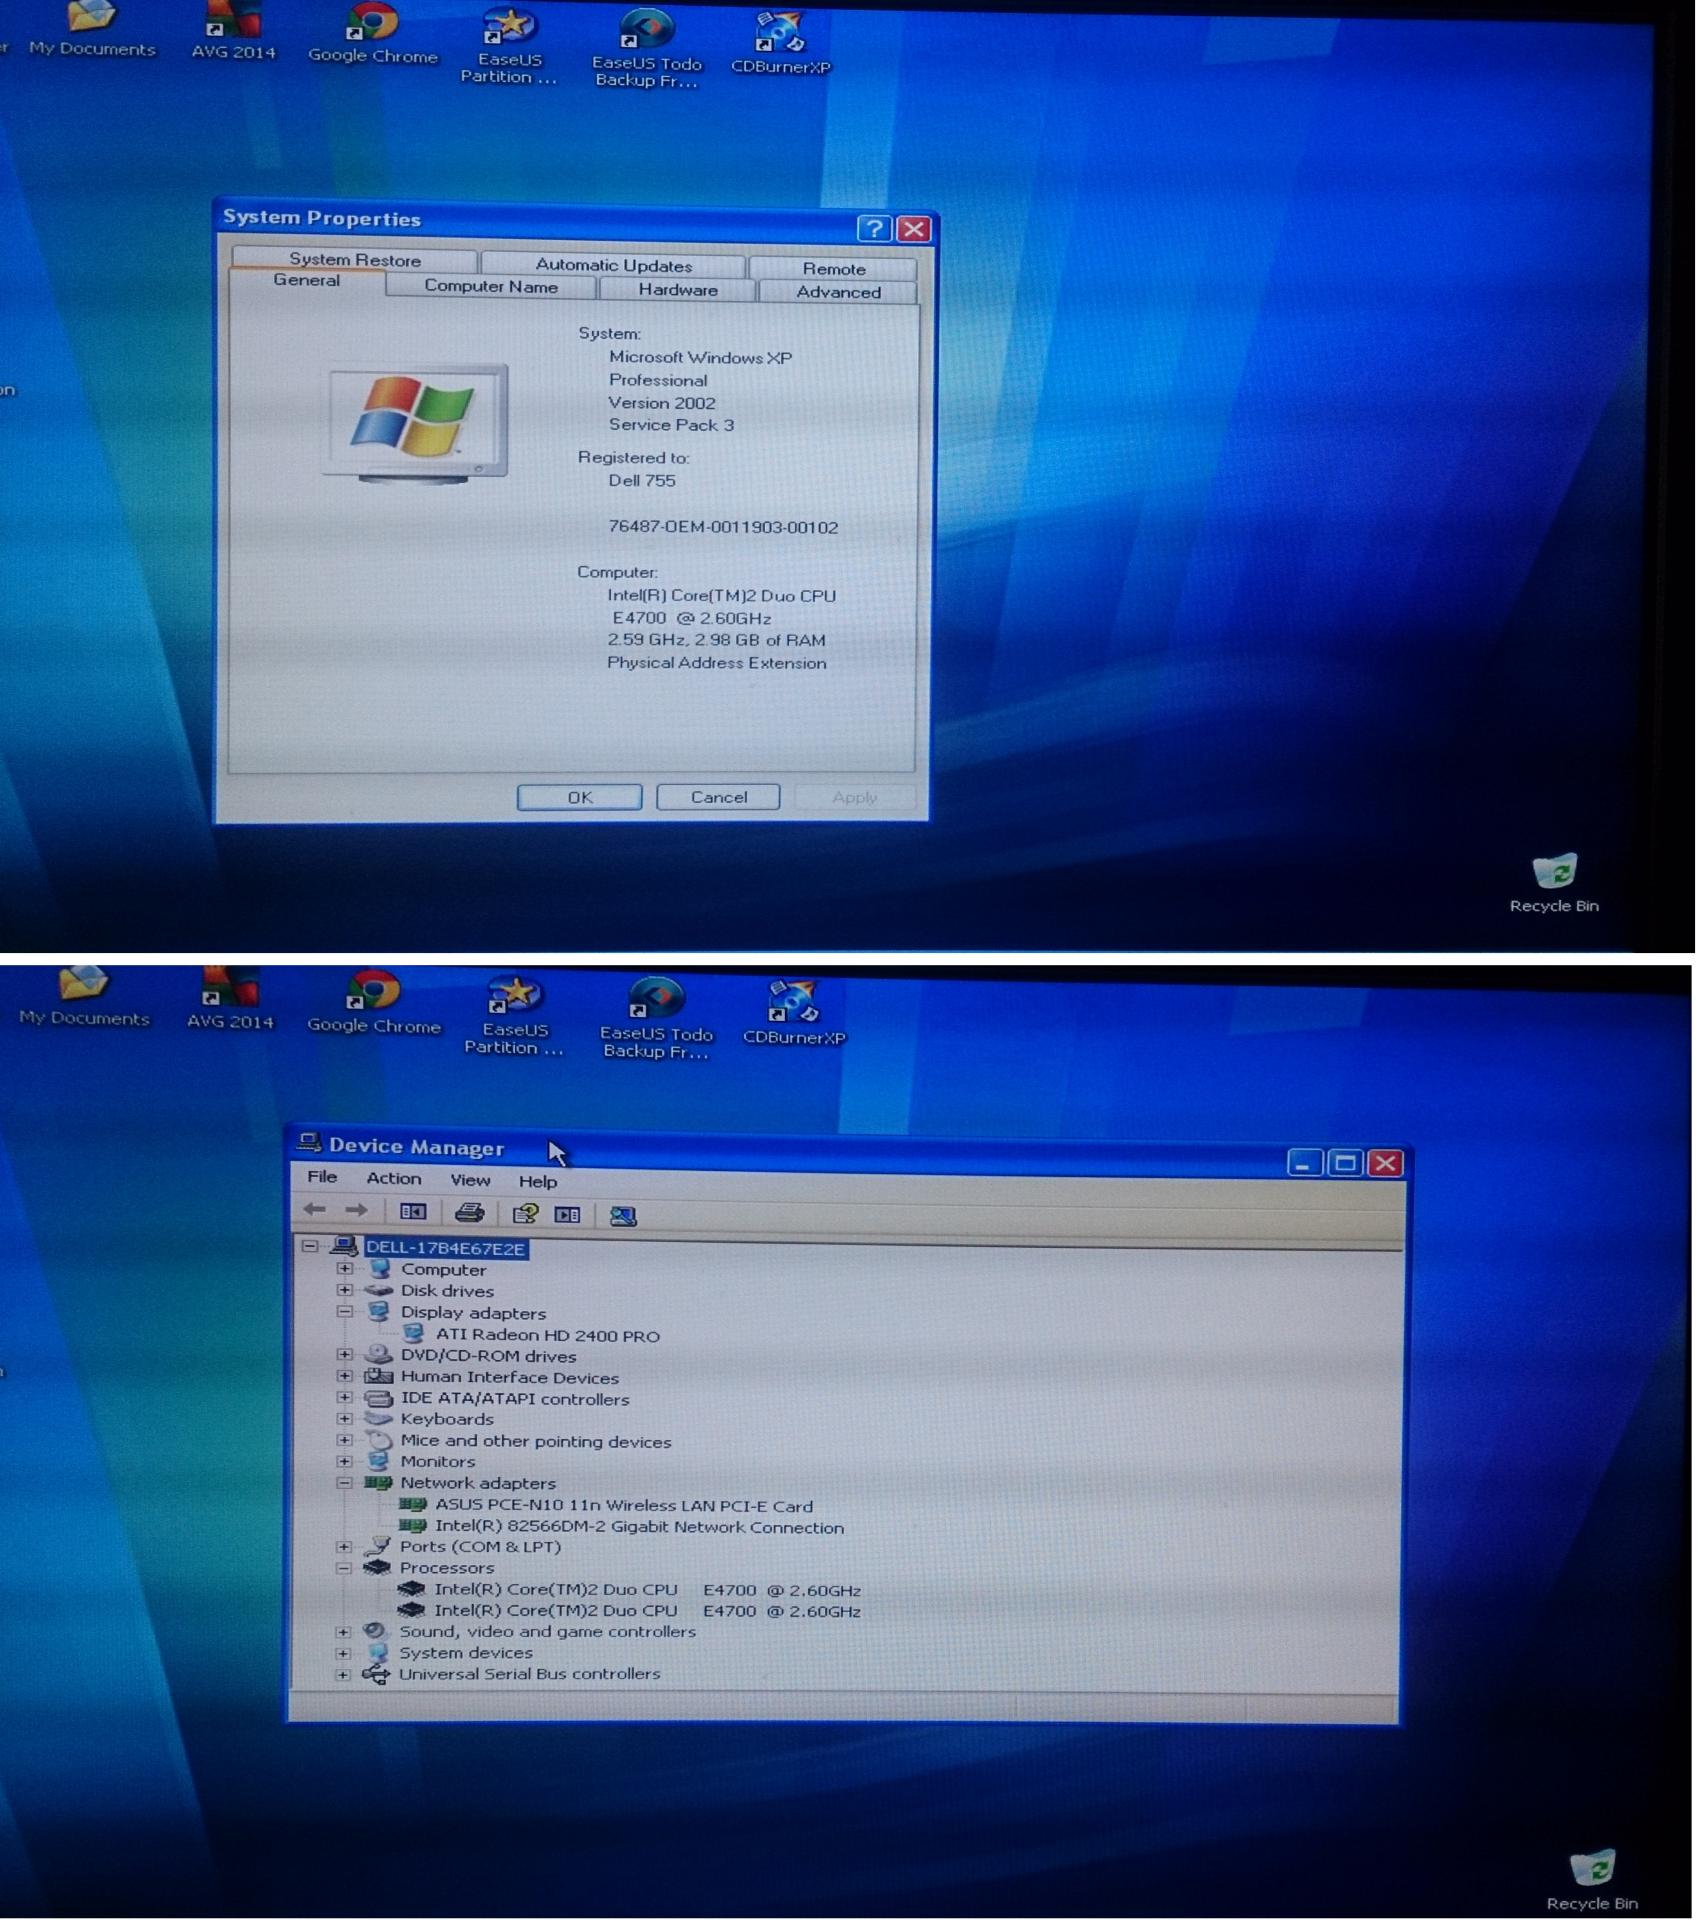Click the Back arrow in Device Manager toolbar
The height and width of the screenshot is (1920, 1702).
coord(315,1210)
